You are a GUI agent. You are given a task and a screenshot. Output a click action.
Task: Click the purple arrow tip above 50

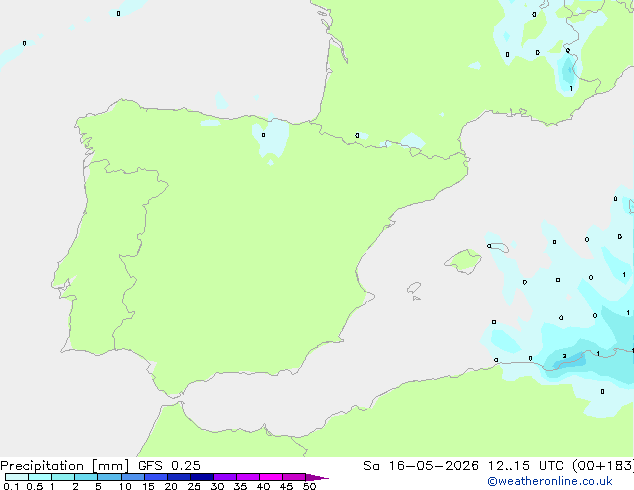pyautogui.click(x=317, y=477)
